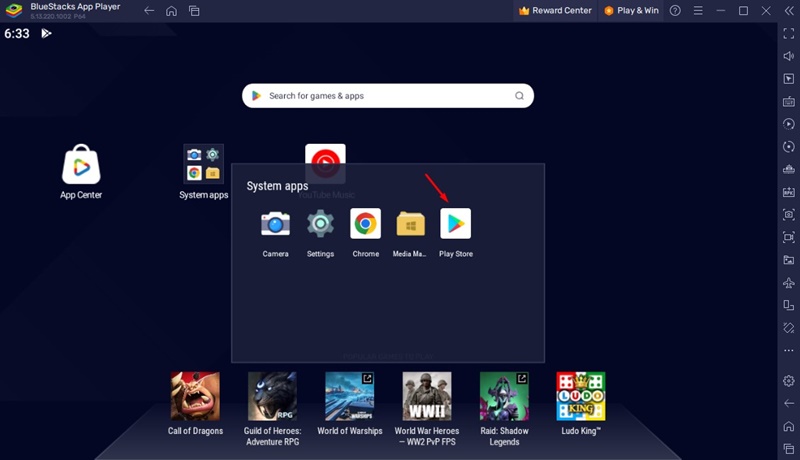
Task: Launch Call of Dragons game
Action: [195, 396]
